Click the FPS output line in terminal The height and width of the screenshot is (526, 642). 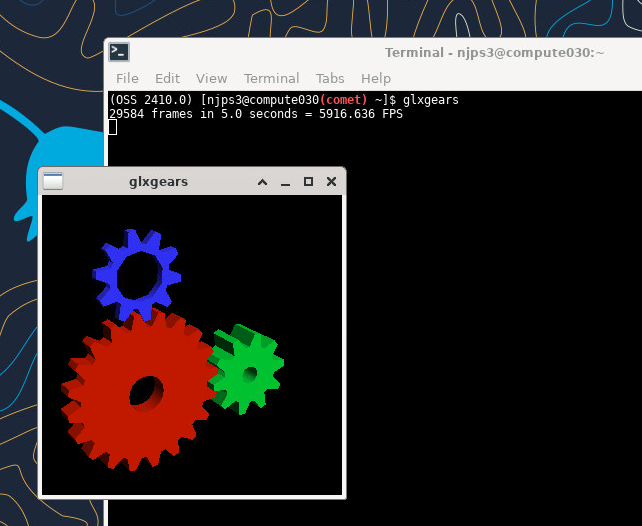(x=255, y=114)
